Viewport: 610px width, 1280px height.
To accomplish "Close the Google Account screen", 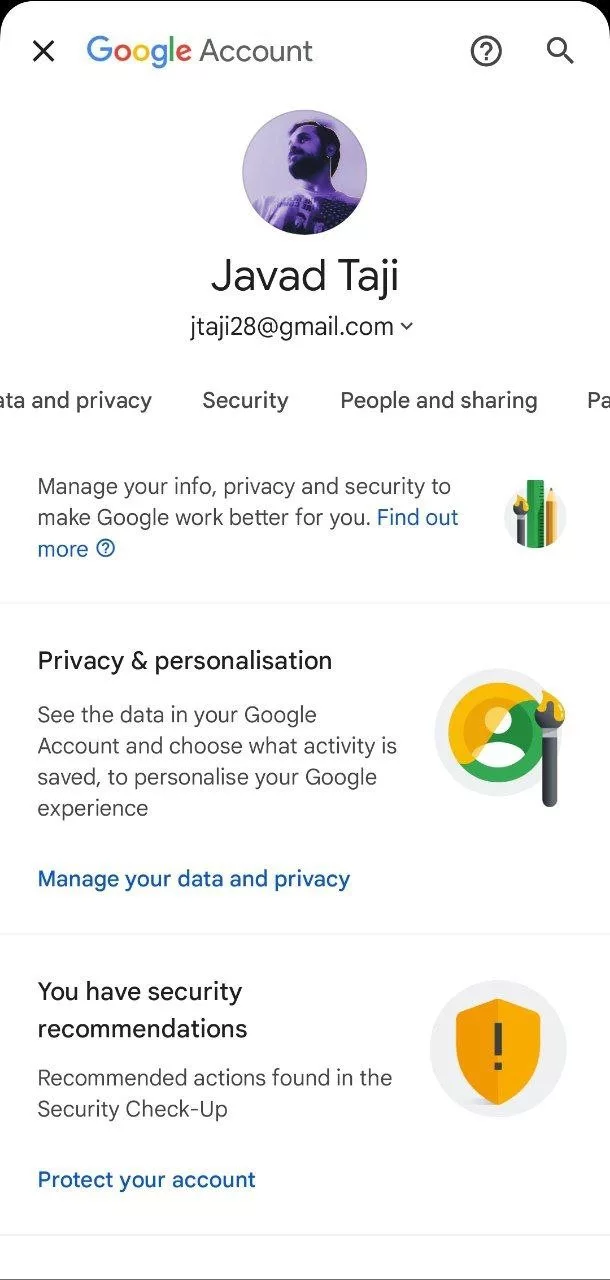I will (x=43, y=51).
